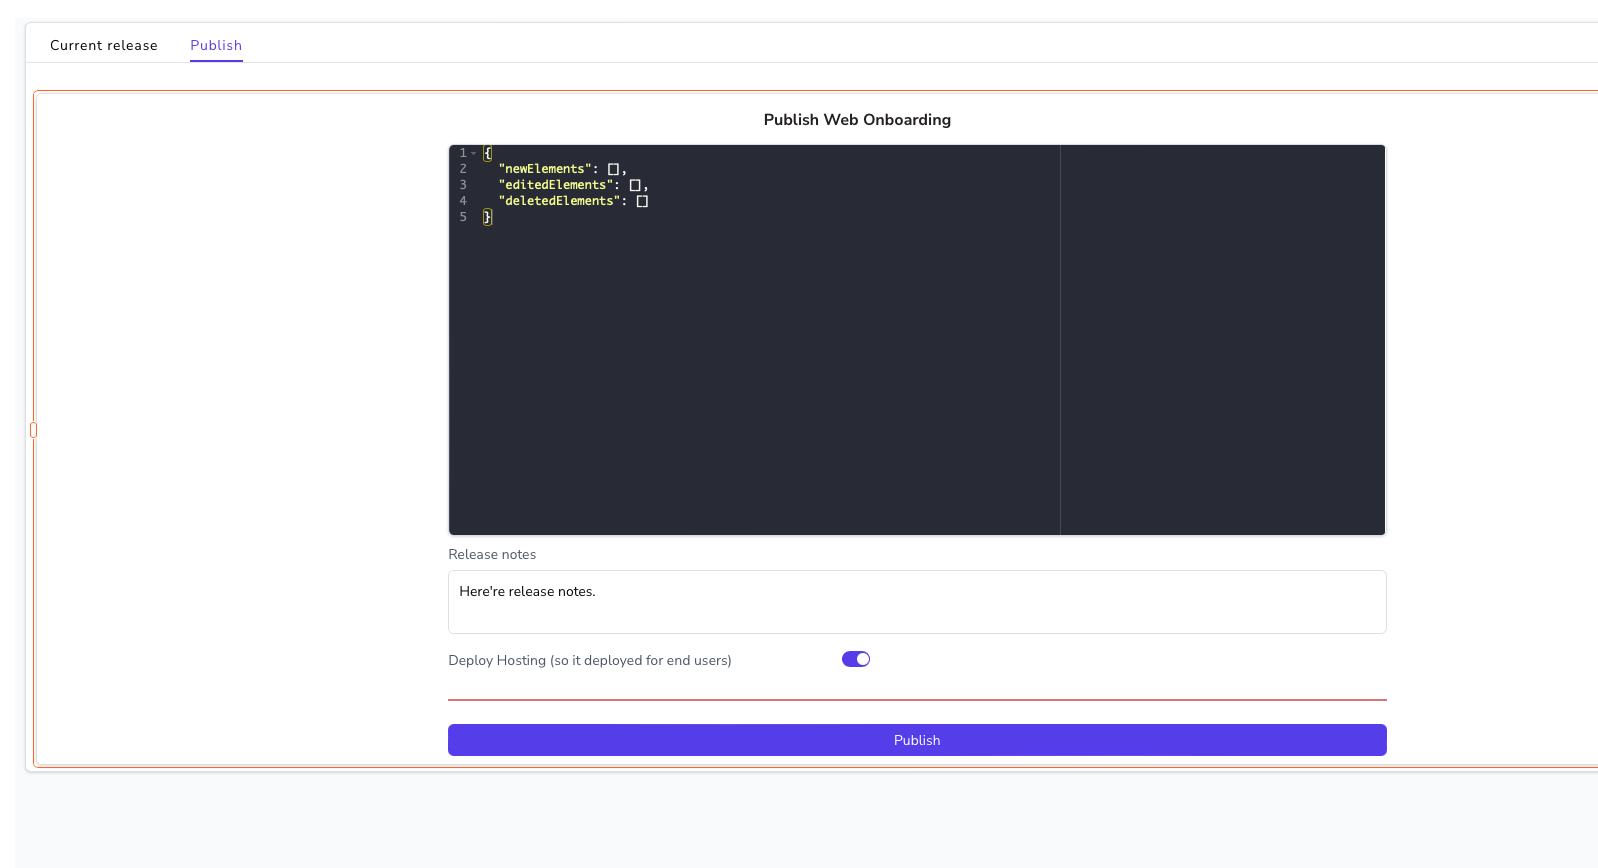Collapse the JSON fold arrow on line 1
Screen dimensions: 1598x868
(x=473, y=153)
